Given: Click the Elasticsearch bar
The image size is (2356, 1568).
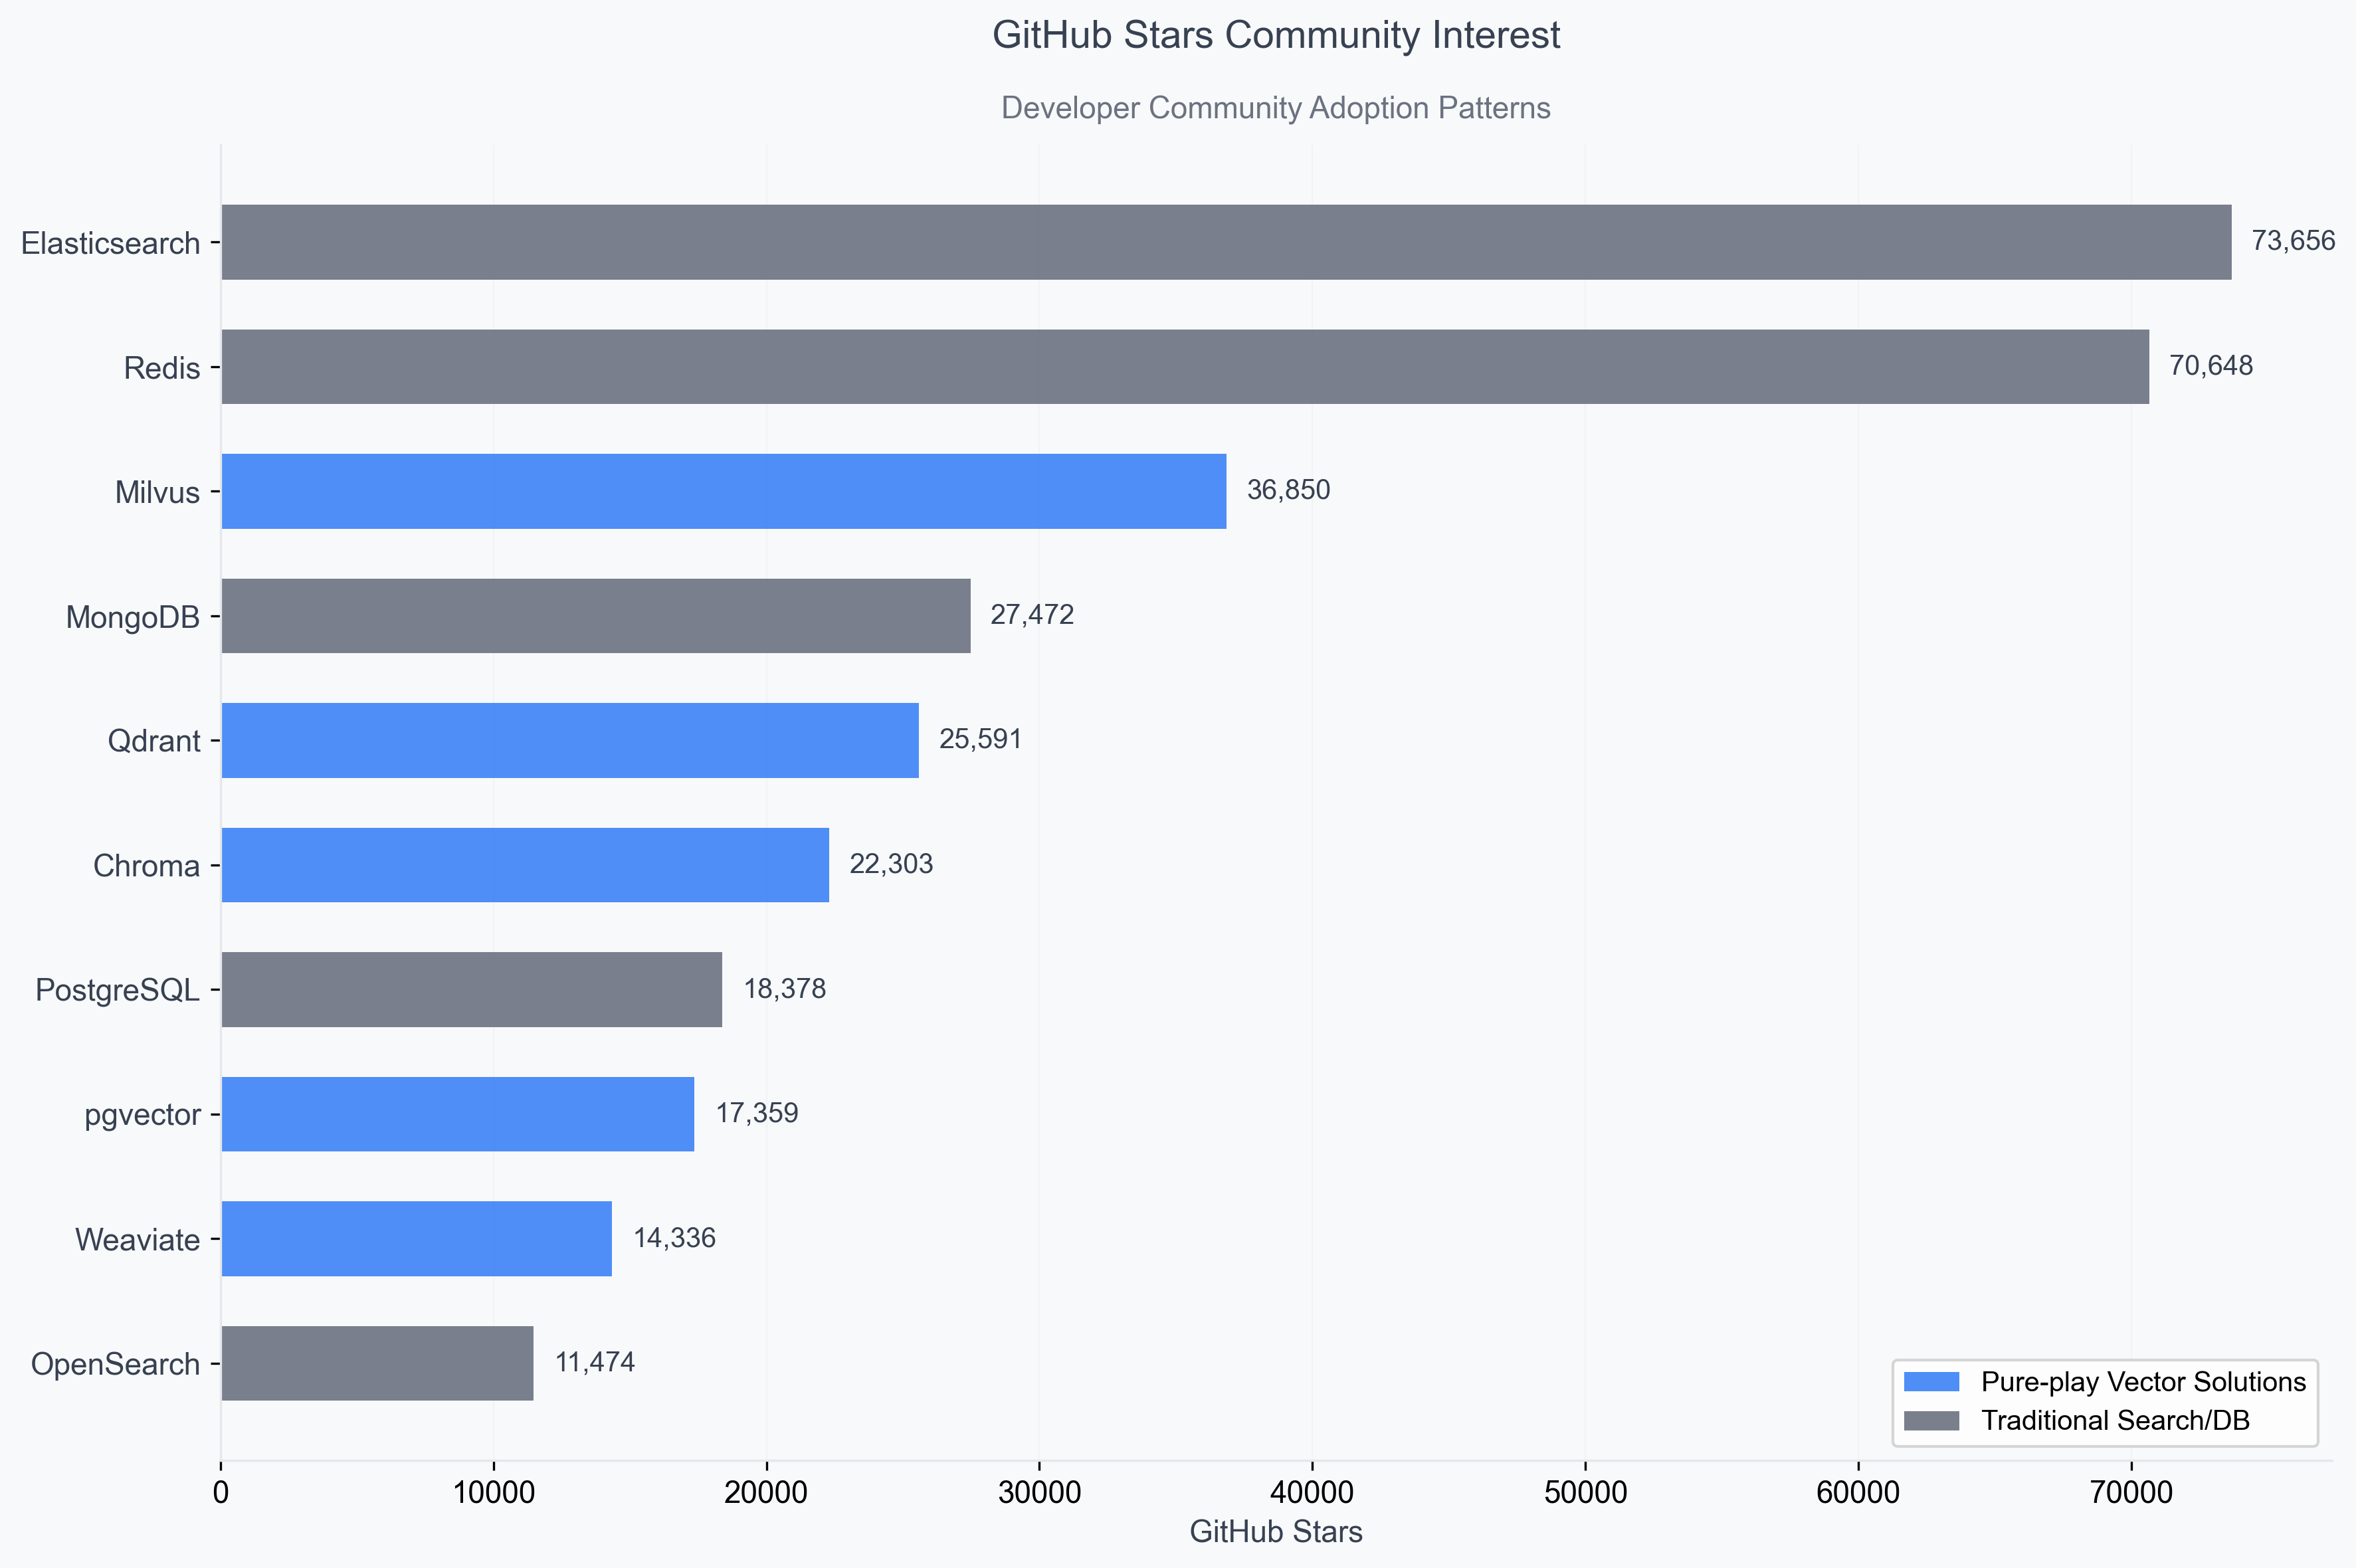Looking at the screenshot, I should 1225,242.
